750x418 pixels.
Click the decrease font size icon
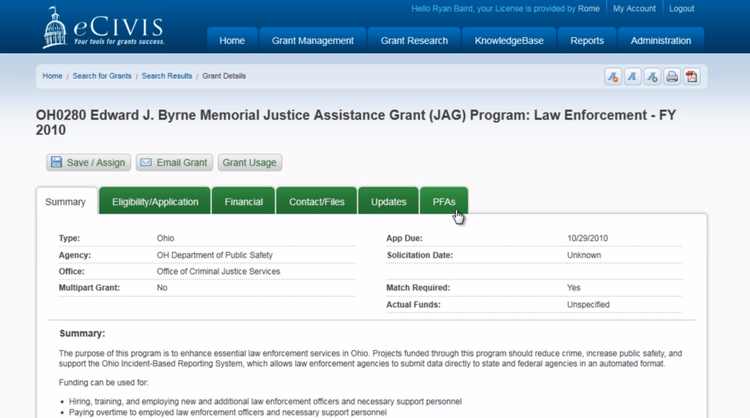[x=613, y=77]
